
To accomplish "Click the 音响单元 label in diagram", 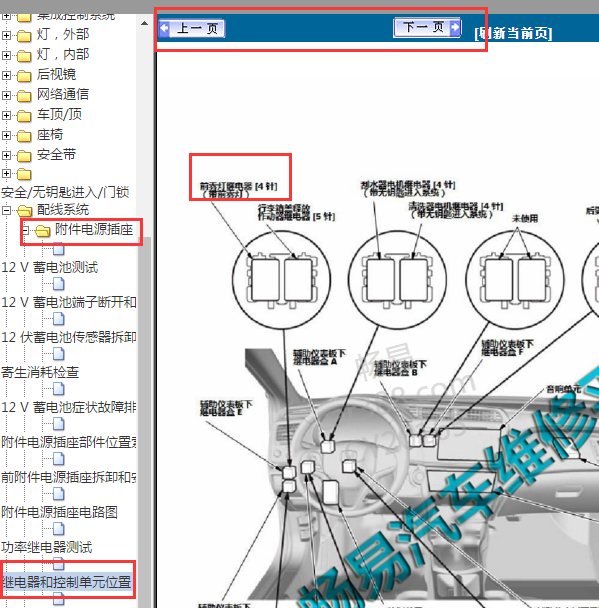I will pyautogui.click(x=563, y=389).
